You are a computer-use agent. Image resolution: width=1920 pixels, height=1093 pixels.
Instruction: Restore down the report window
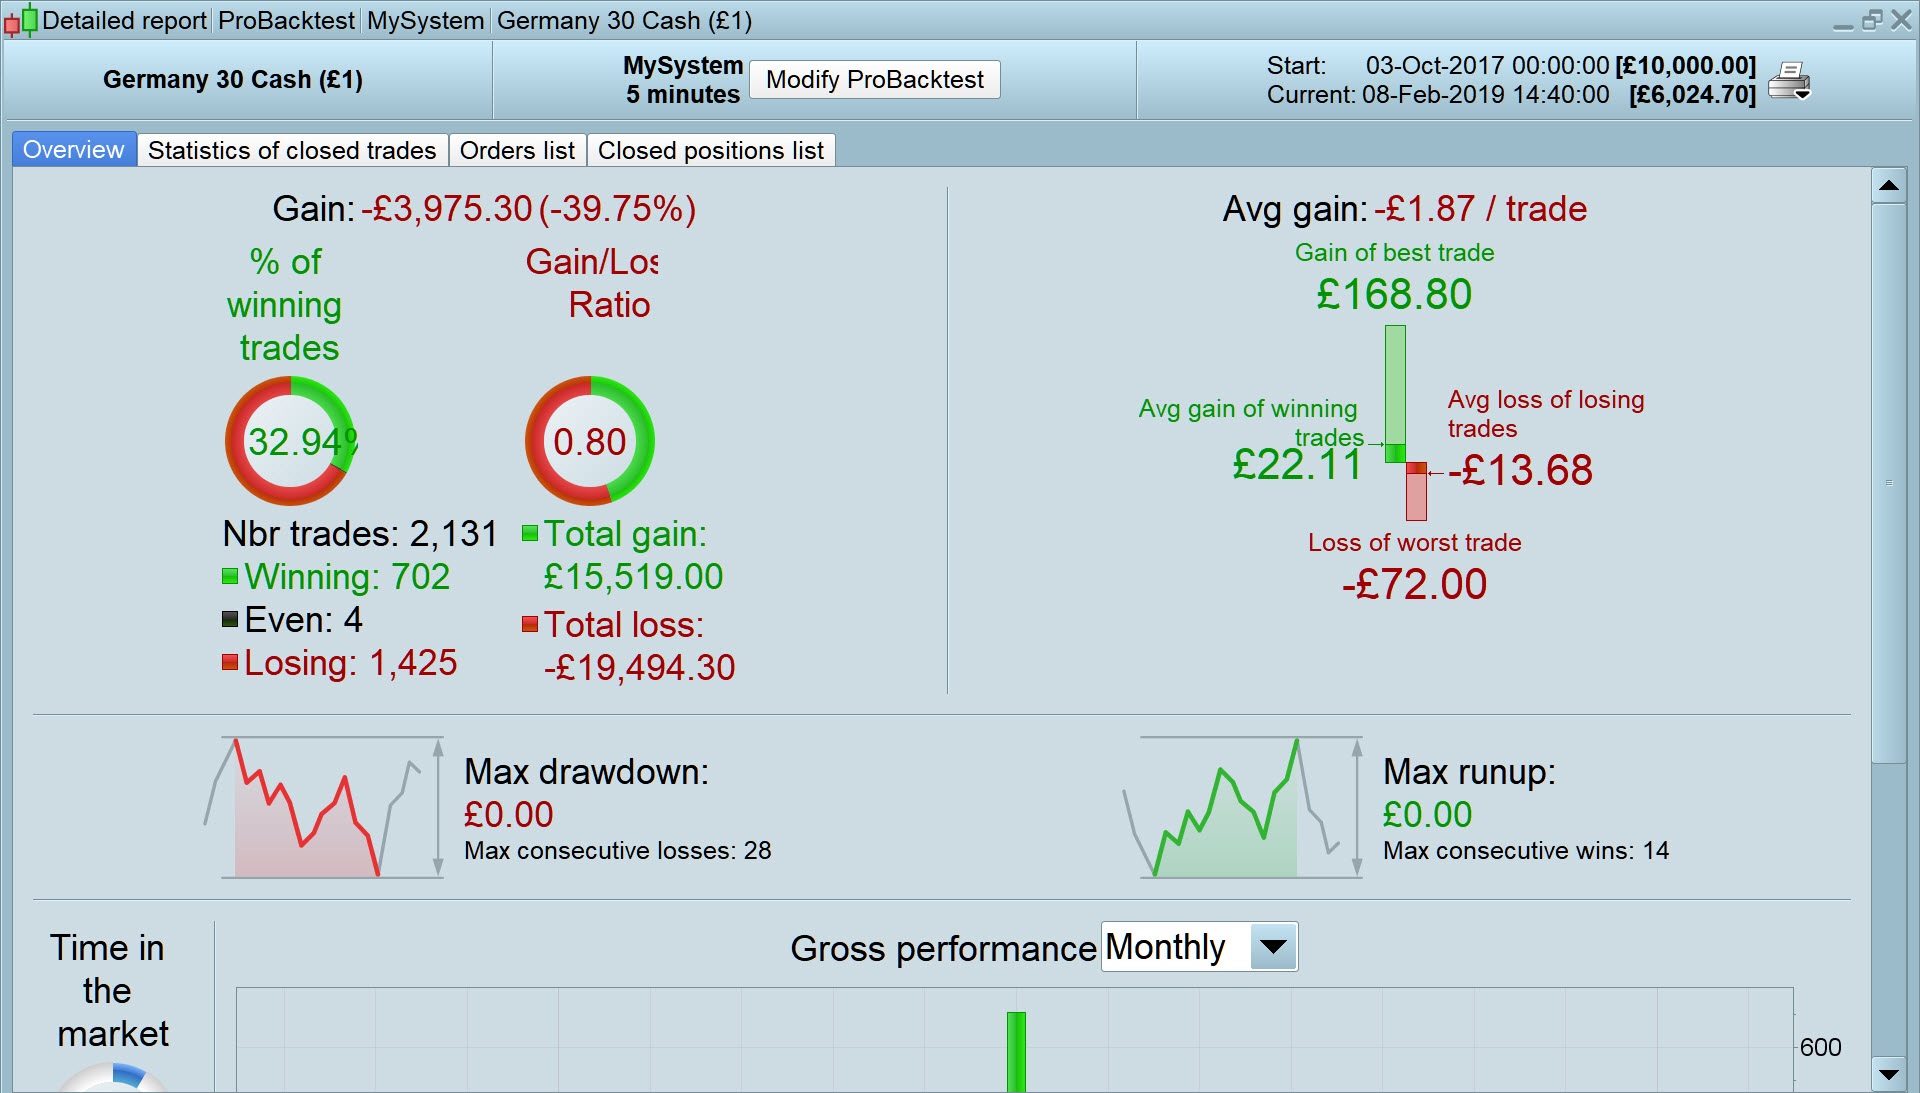coord(1872,20)
